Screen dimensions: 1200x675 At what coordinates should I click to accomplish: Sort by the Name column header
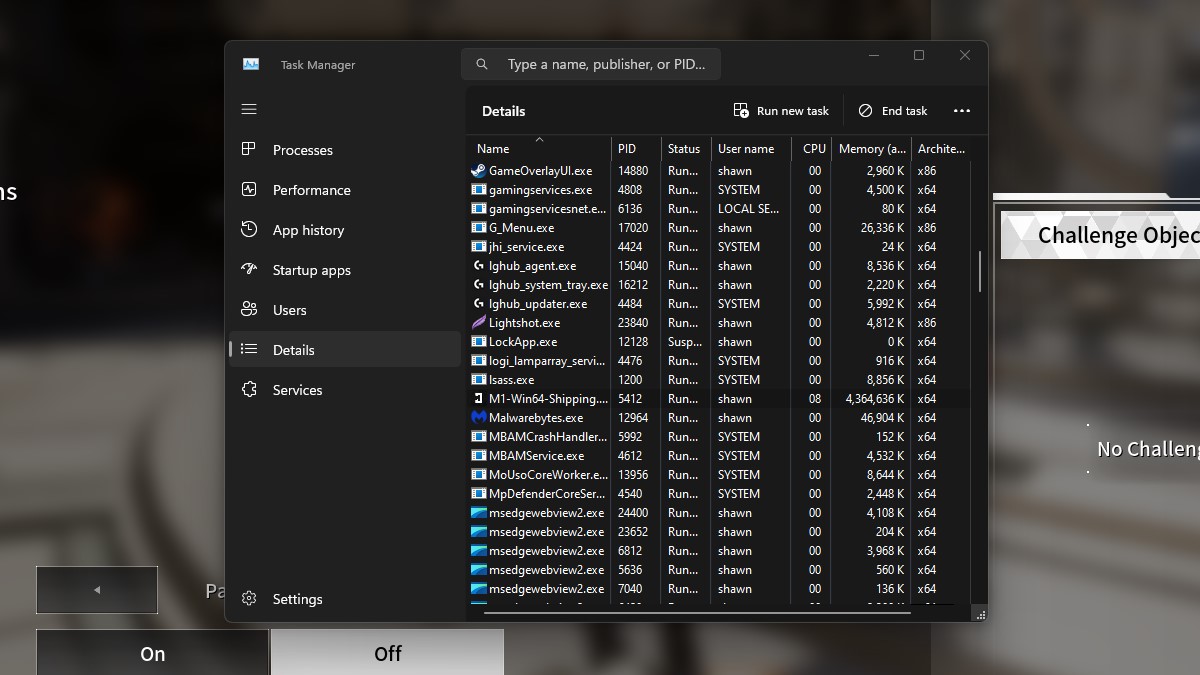(493, 149)
